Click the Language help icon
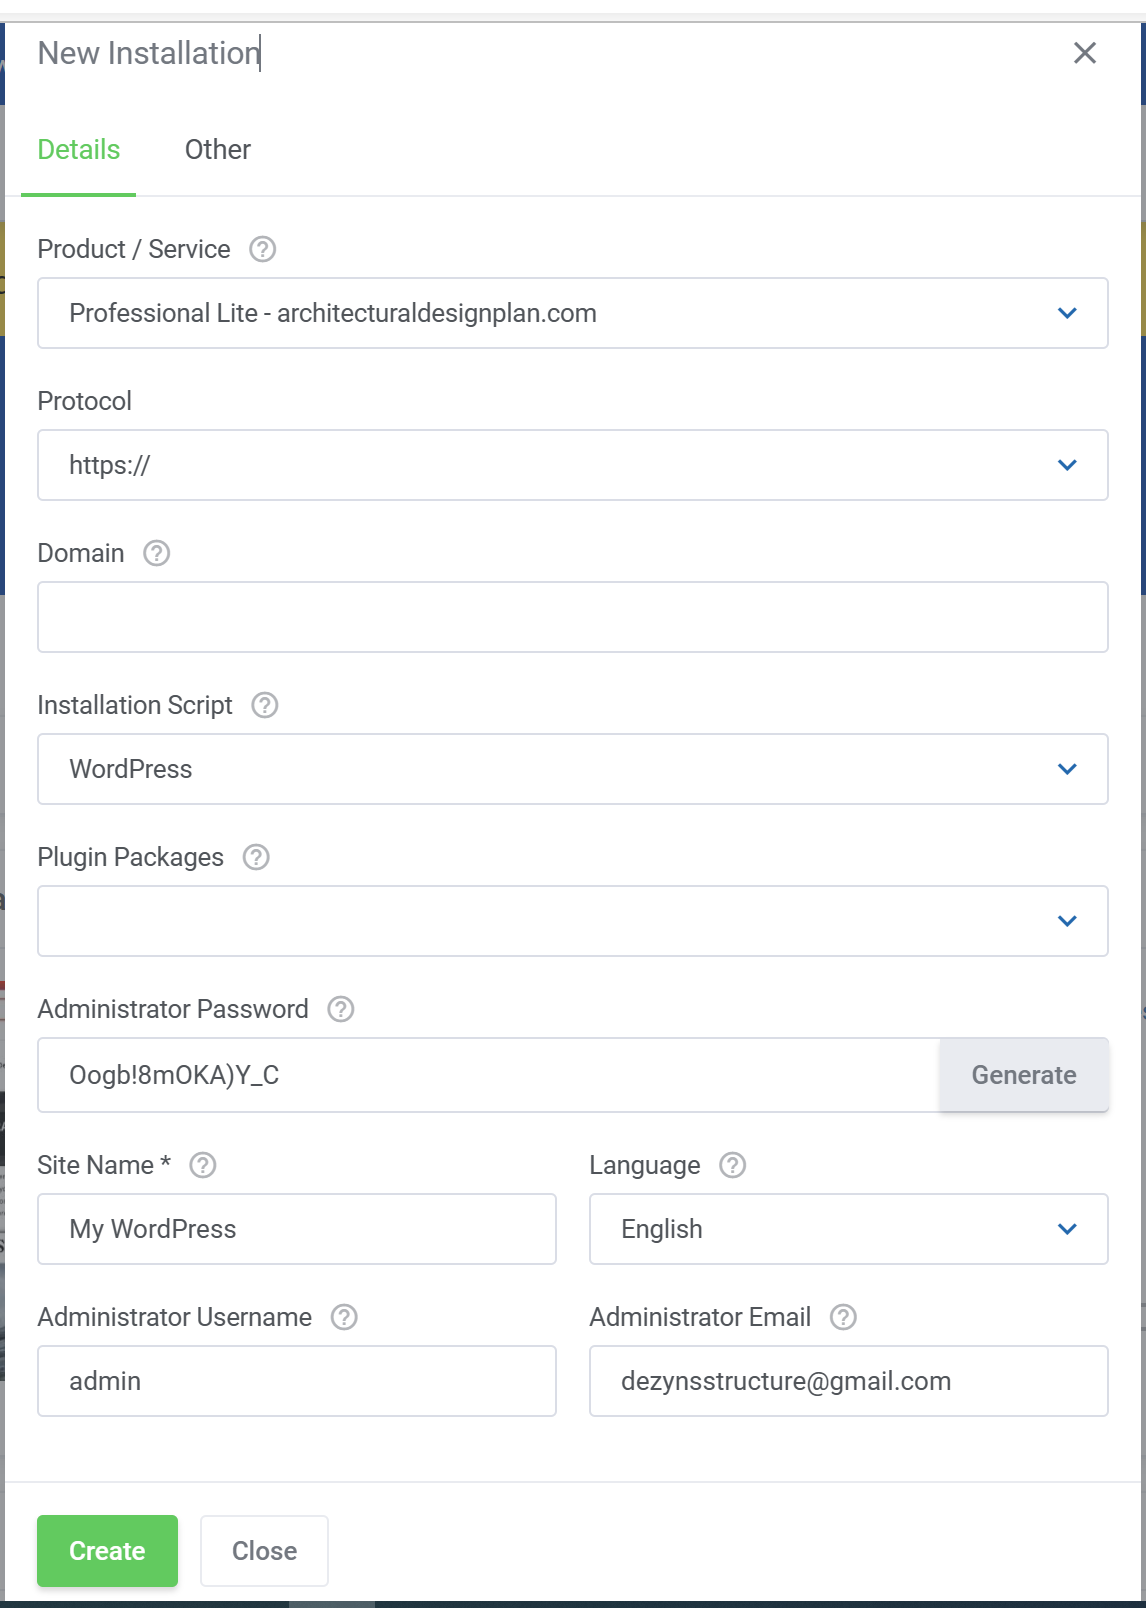 [733, 1165]
